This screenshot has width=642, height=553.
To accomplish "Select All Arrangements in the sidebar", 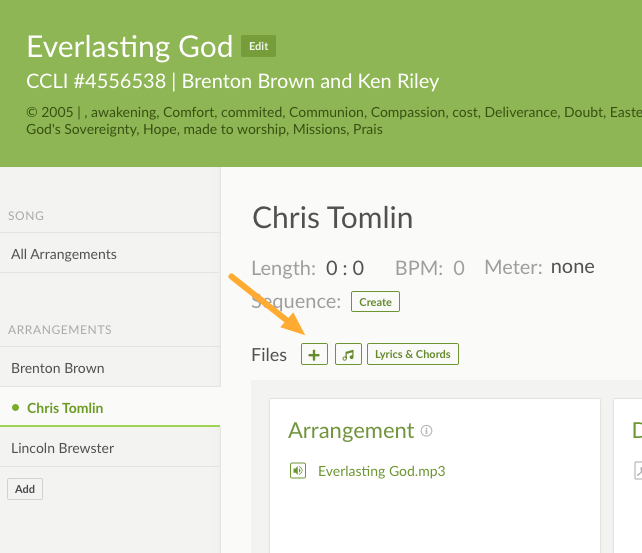I will point(110,254).
